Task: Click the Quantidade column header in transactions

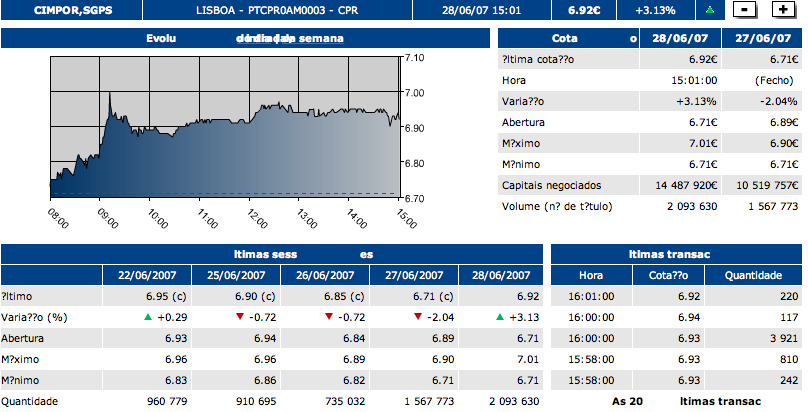Action: point(749,275)
